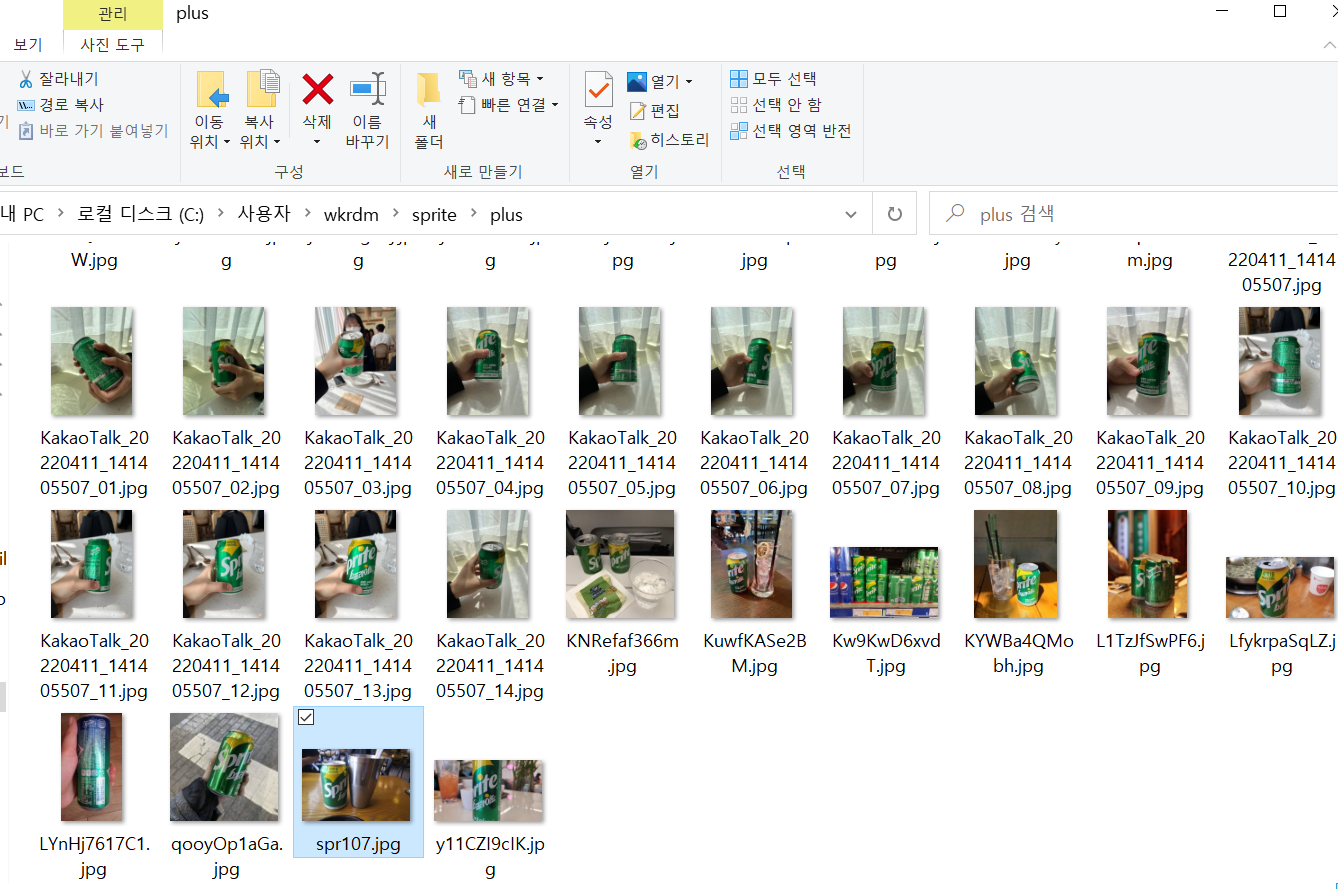The width and height of the screenshot is (1338, 889).
Task: Select thumbnail KakaoTalk_20220411_141405507_10.jpg
Action: (x=1280, y=361)
